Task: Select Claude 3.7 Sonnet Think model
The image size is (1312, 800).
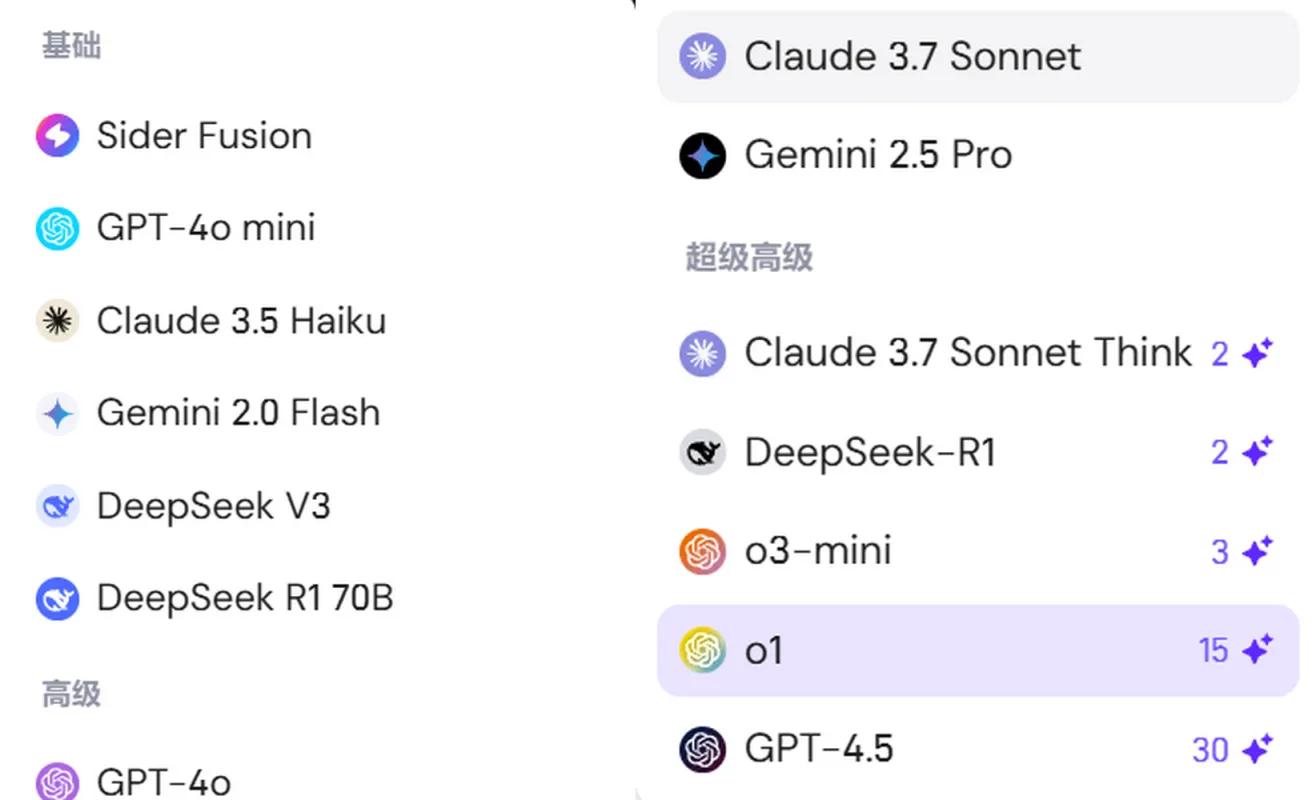Action: (x=967, y=353)
